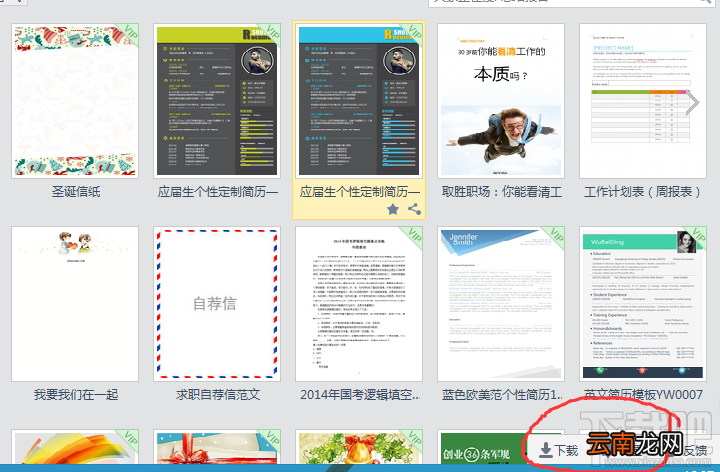Open the red ribbon gift template thumbnail
Viewport: 720px width, 472px height.
[217, 447]
